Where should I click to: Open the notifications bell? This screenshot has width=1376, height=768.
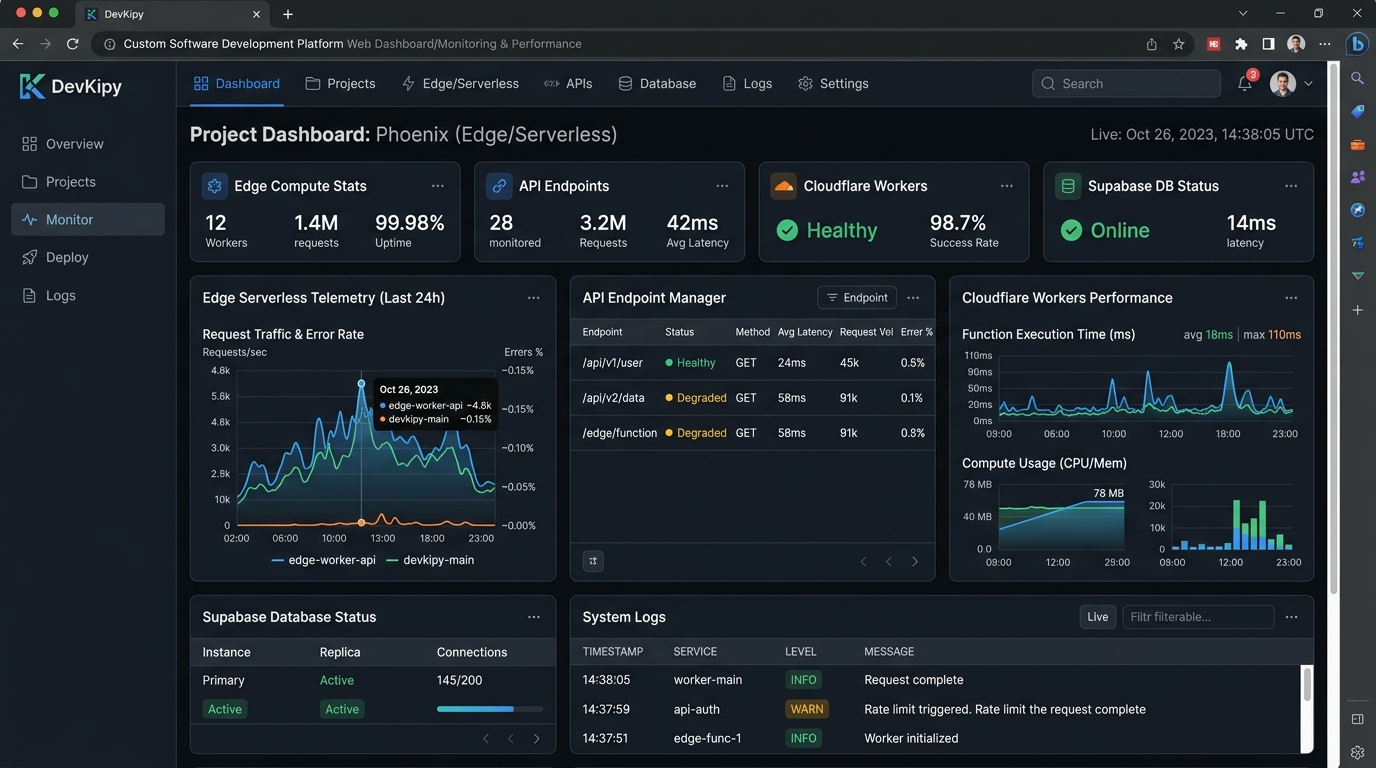(x=1245, y=83)
